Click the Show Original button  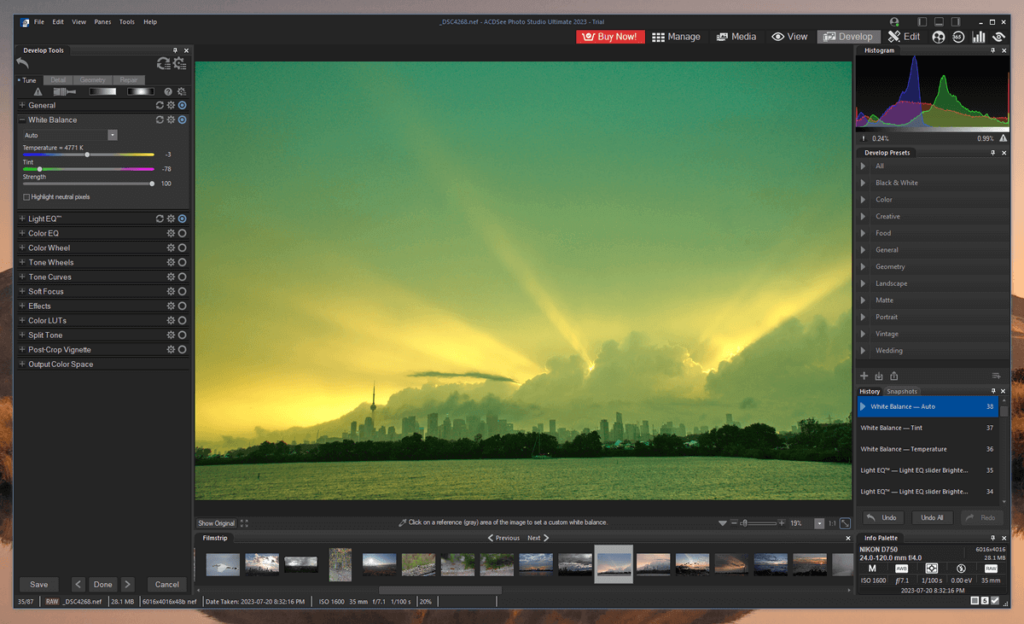point(216,523)
